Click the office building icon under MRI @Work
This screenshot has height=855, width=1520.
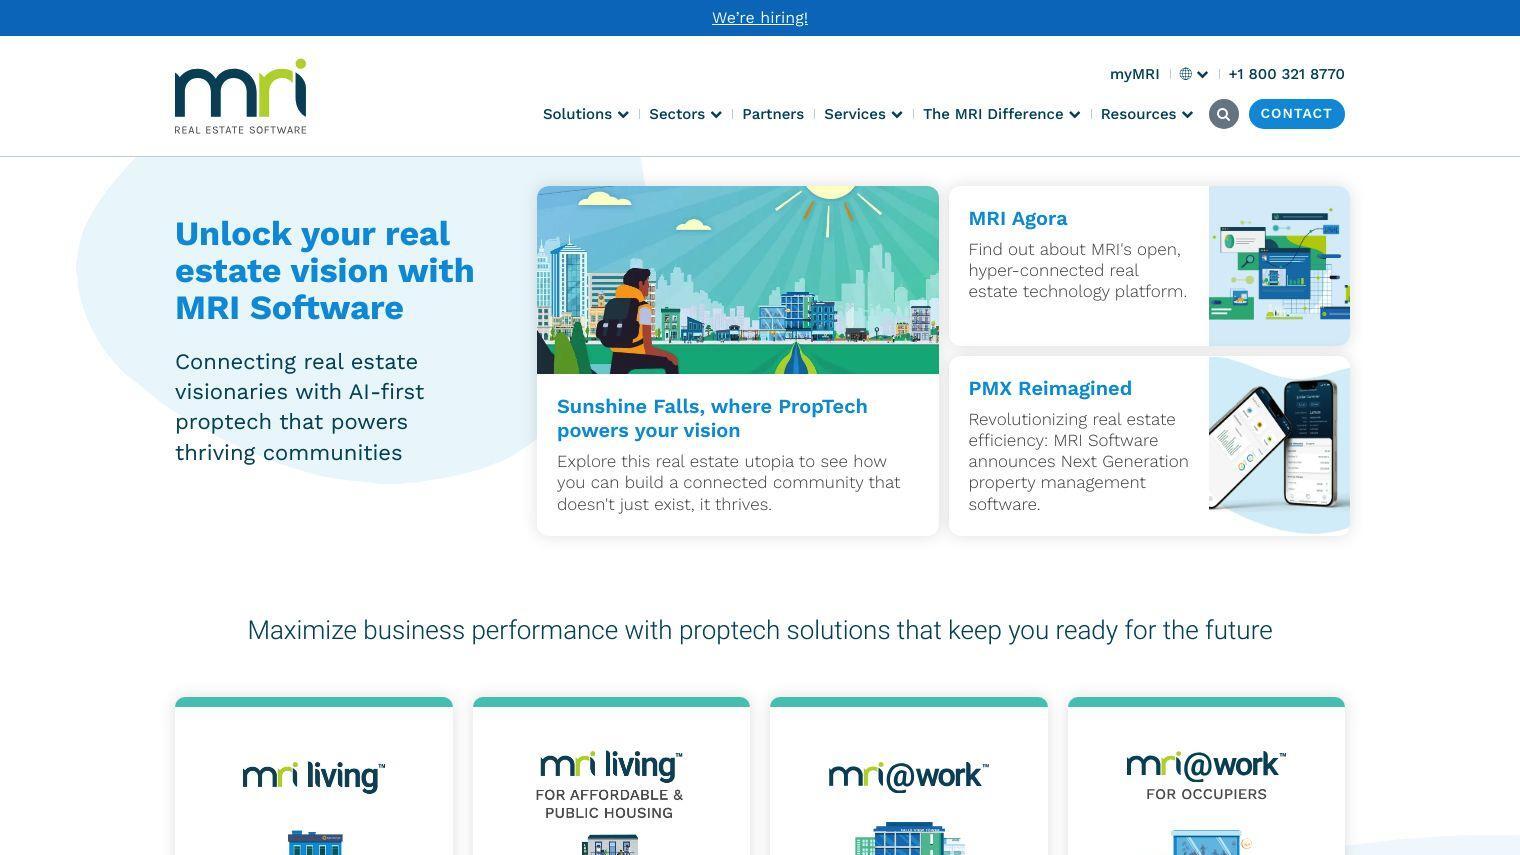(x=909, y=839)
